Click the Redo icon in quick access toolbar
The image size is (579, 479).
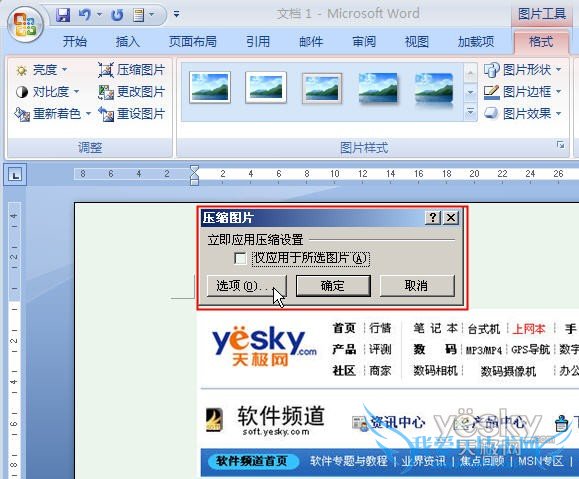[x=117, y=15]
